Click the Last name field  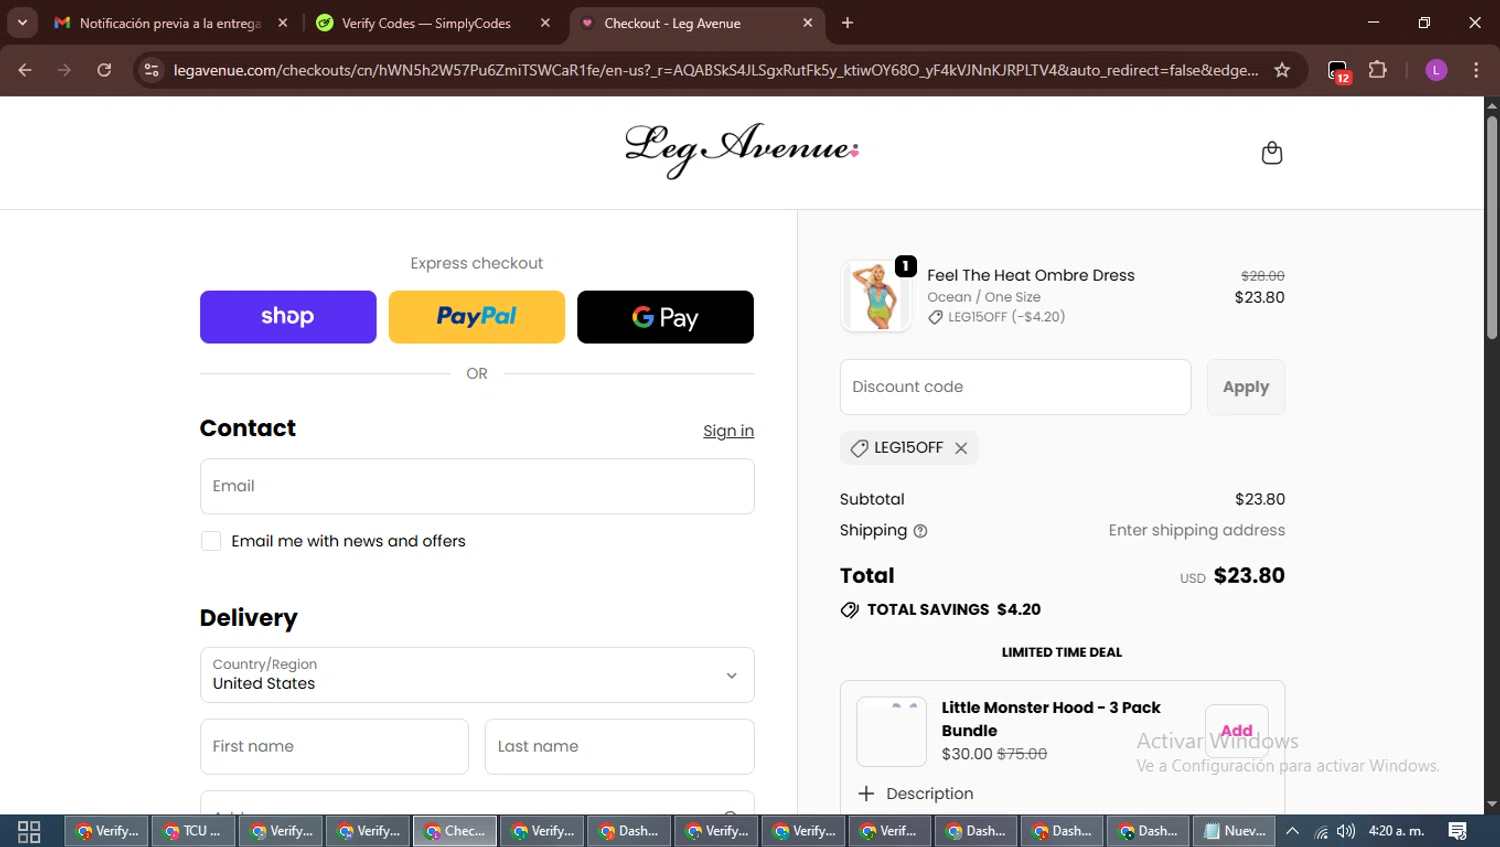(620, 747)
